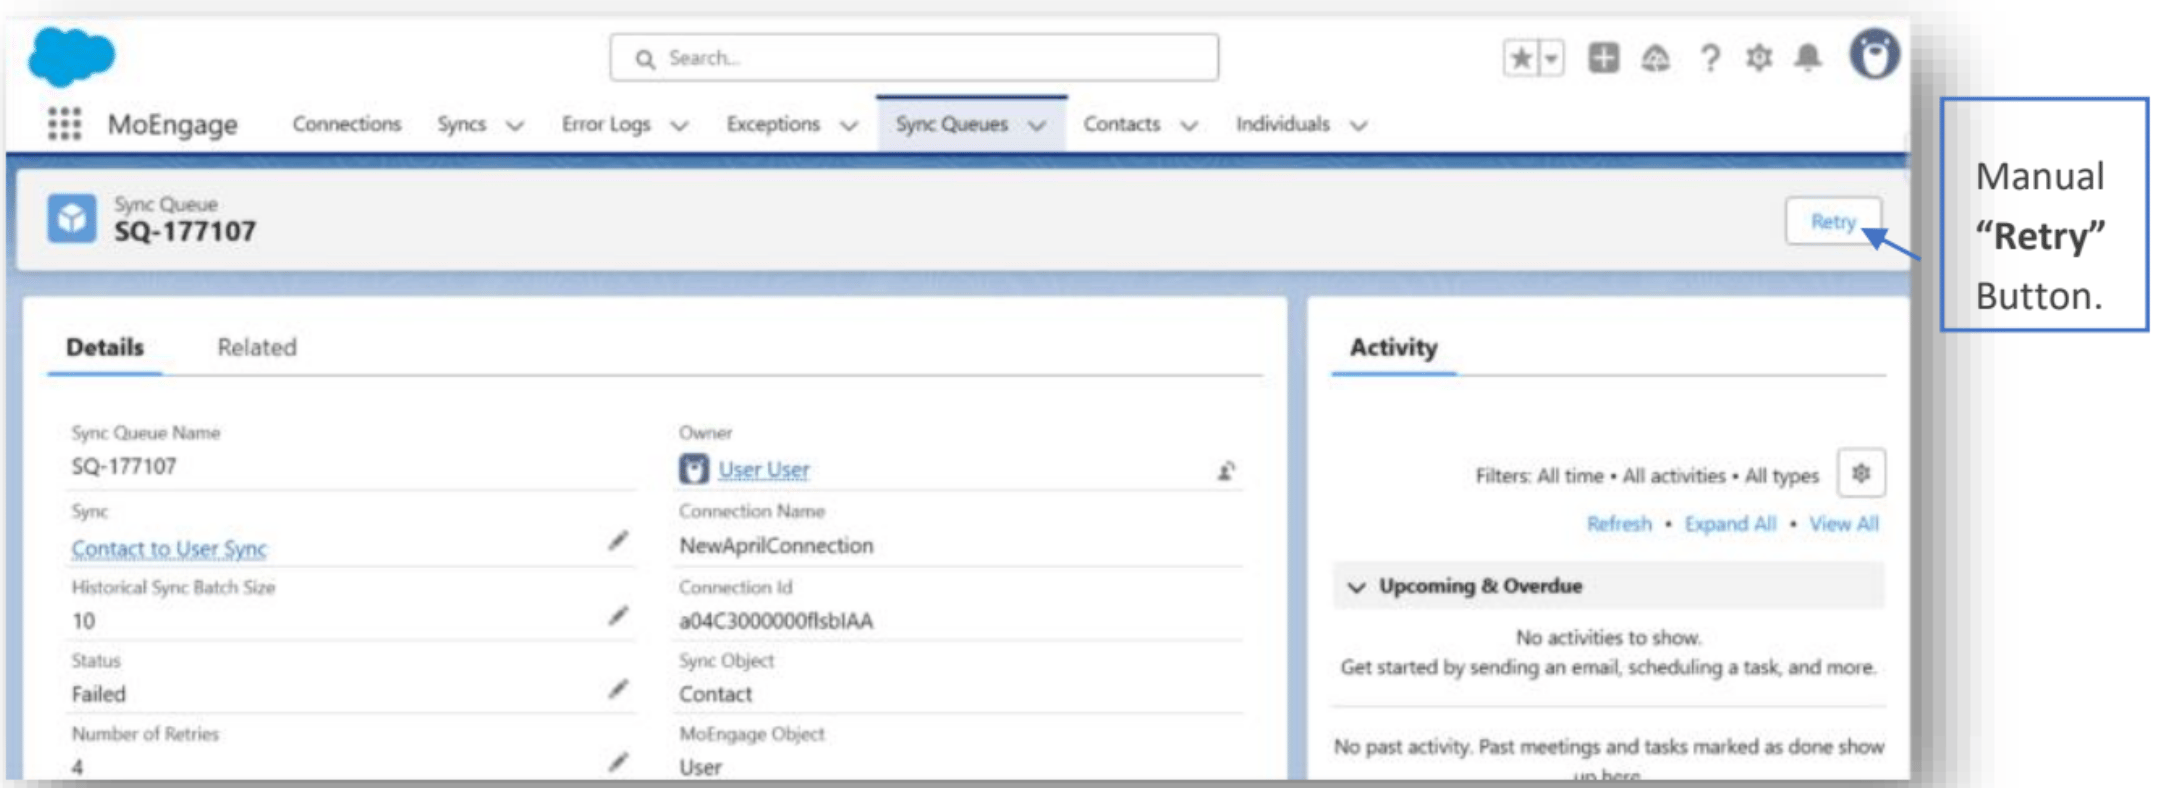Click the NewAprilConnection value
The height and width of the screenshot is (788, 2158).
(x=776, y=545)
